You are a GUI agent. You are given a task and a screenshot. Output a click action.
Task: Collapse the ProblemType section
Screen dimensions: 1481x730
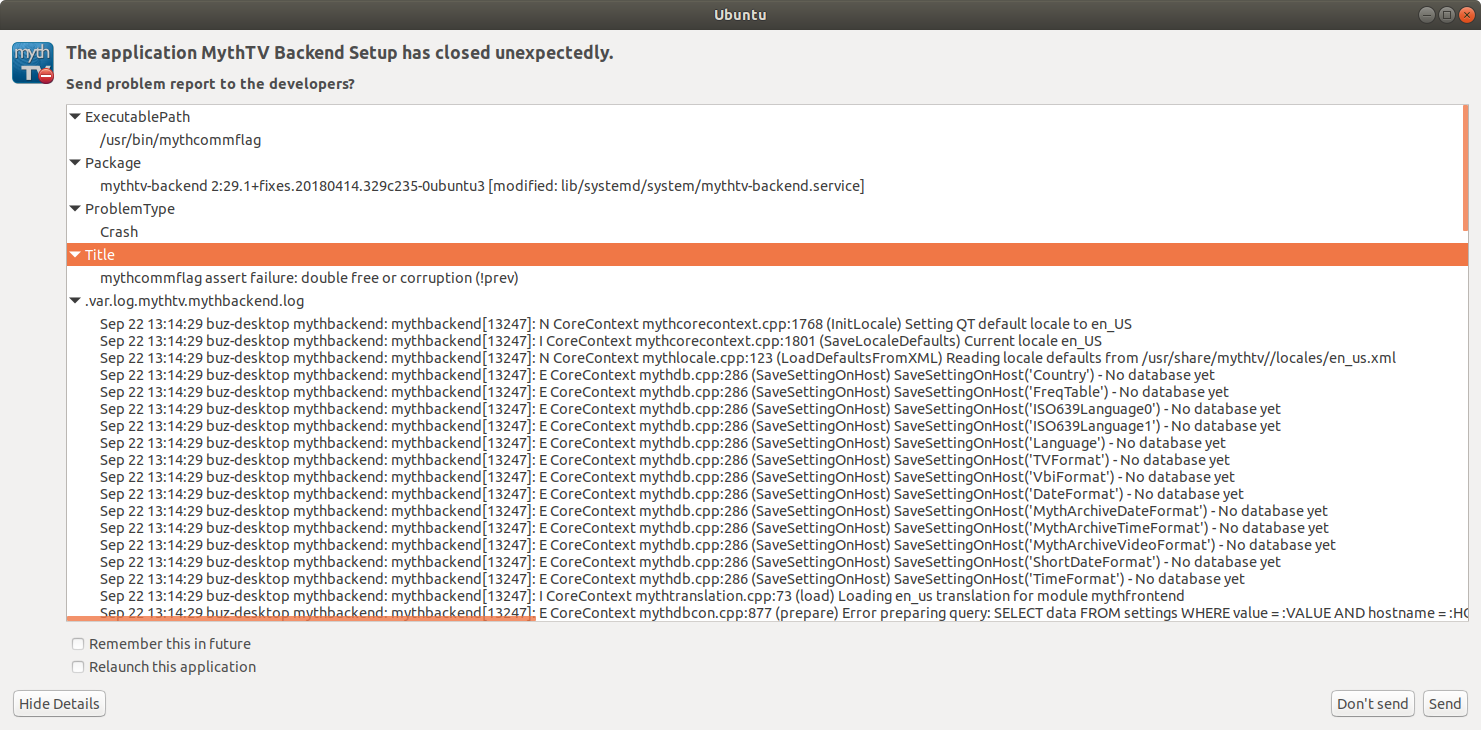point(75,209)
